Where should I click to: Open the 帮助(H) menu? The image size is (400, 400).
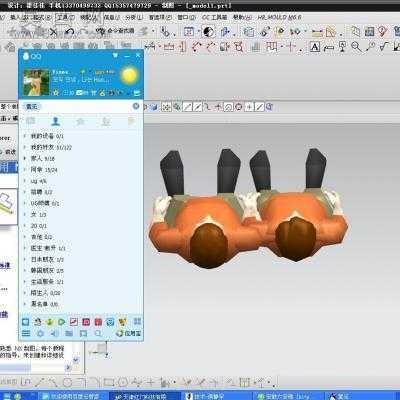[x=242, y=17]
